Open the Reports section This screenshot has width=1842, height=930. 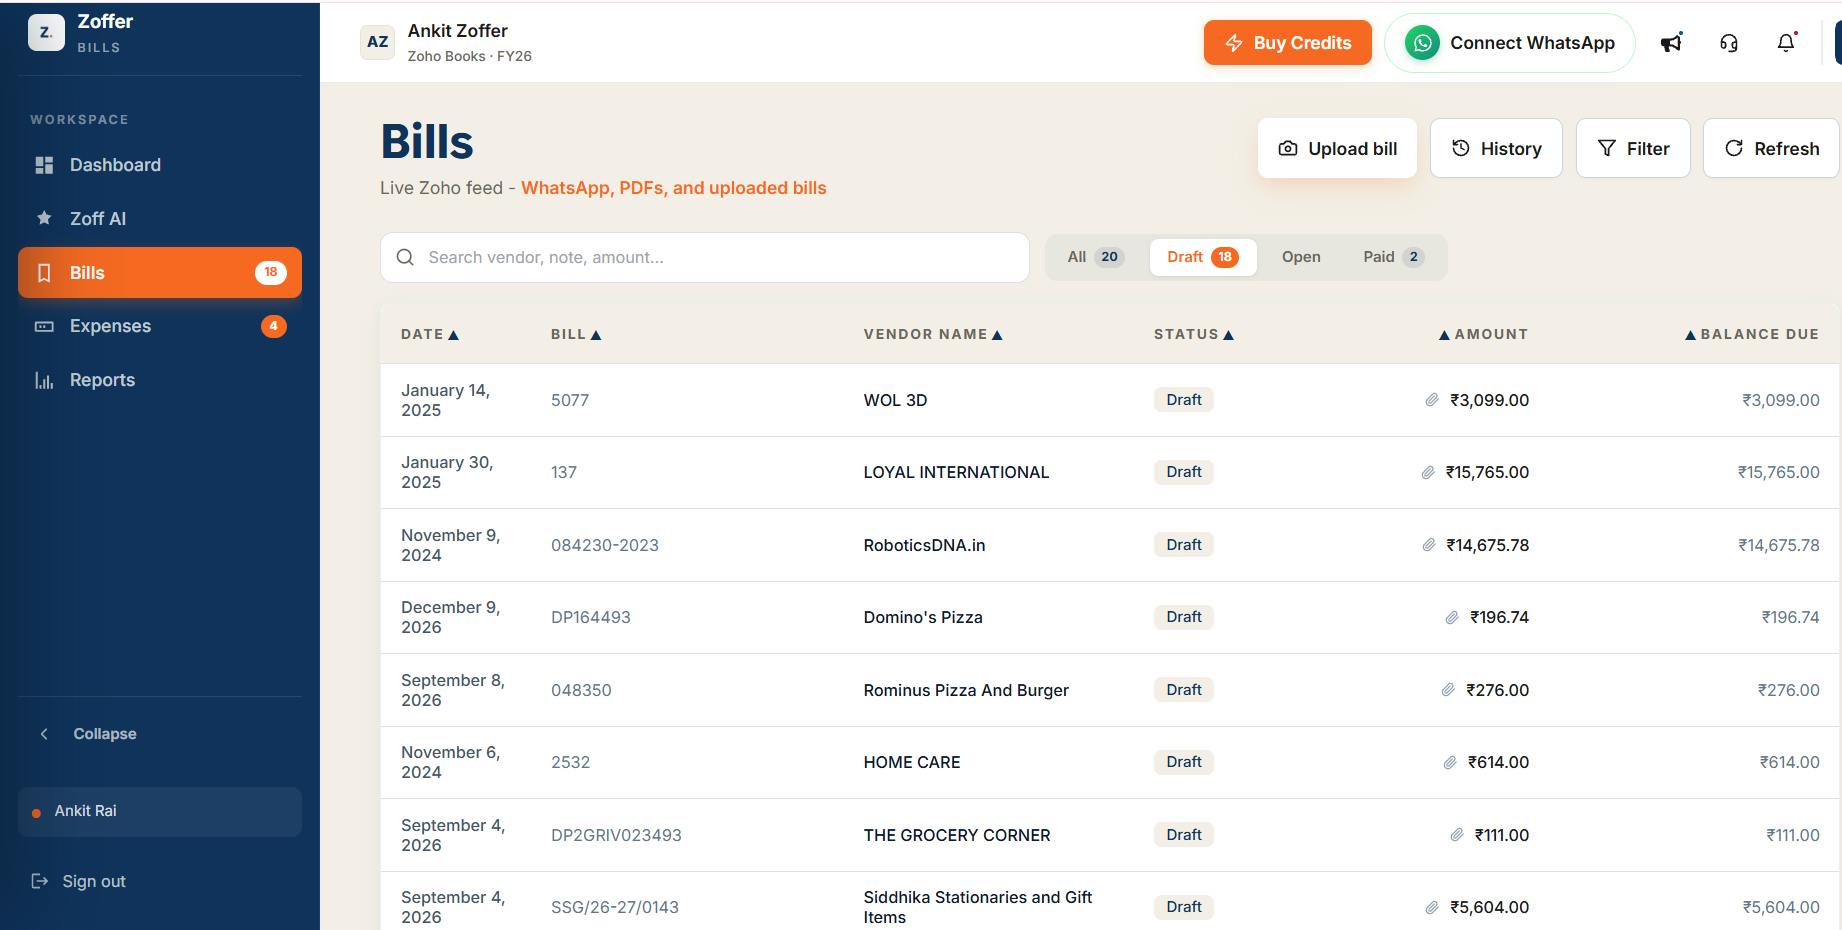tap(160, 380)
